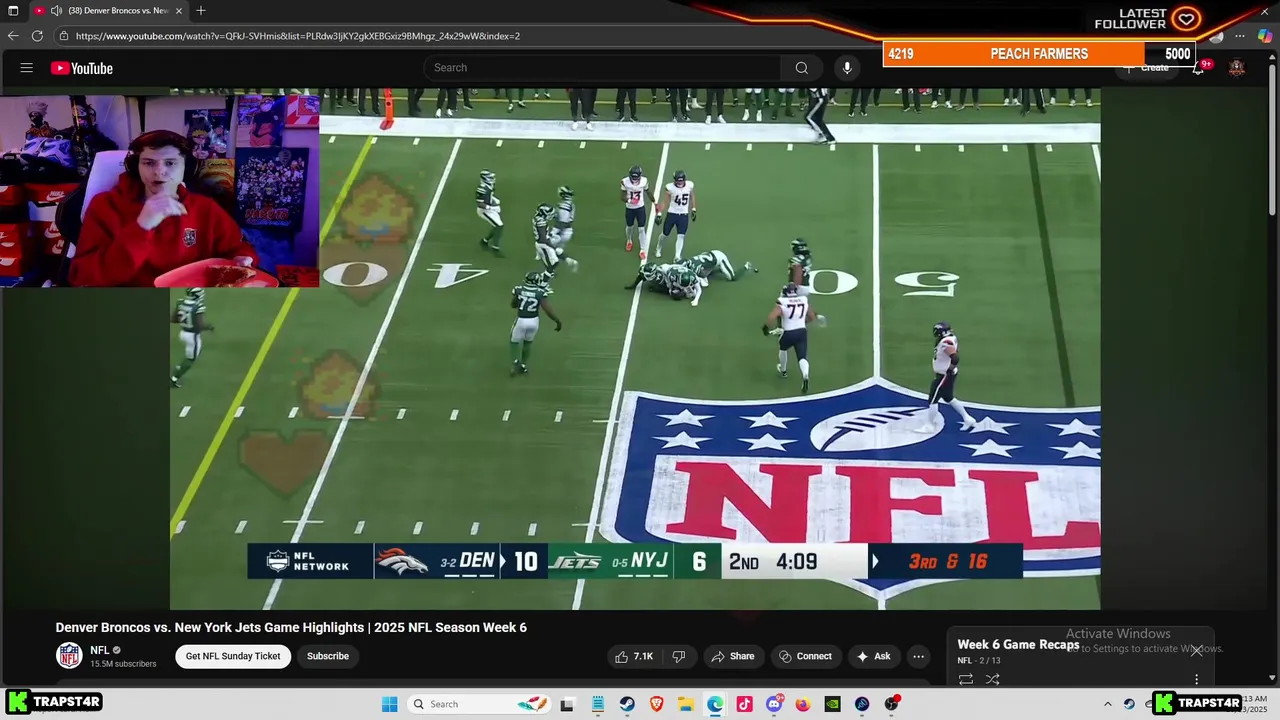
Task: Open playlist panel three-dot options menu
Action: (1196, 679)
